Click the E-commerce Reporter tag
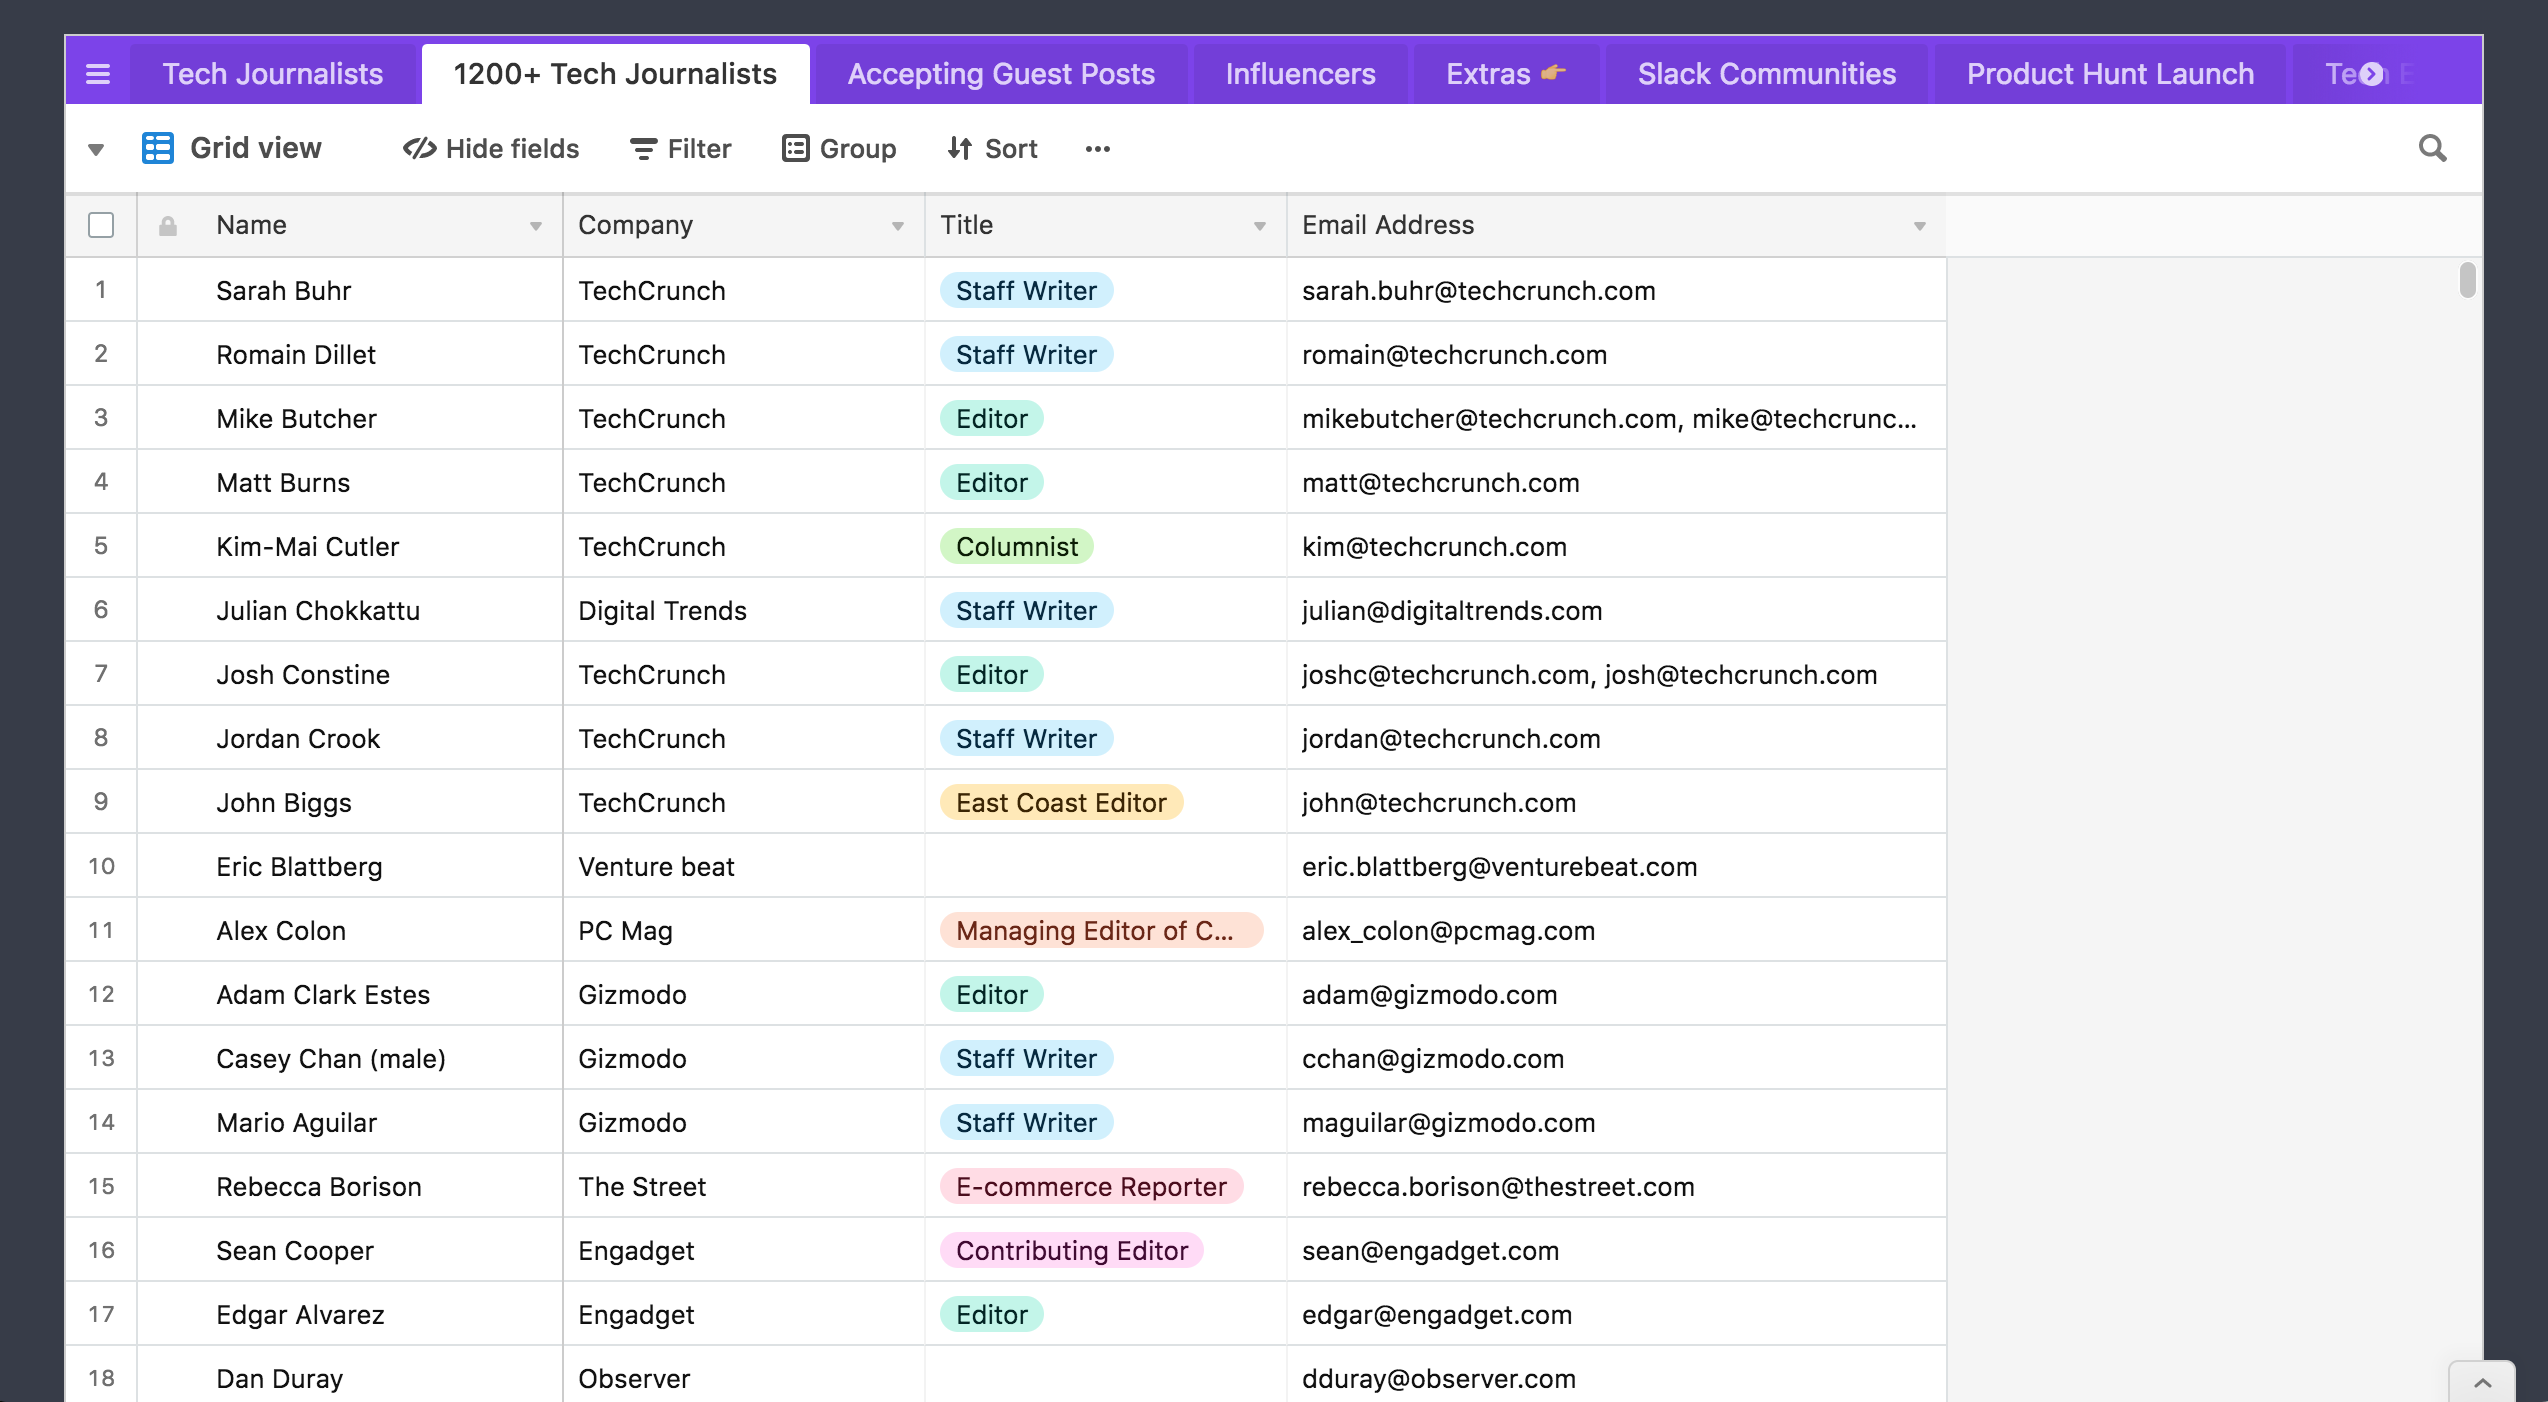 point(1091,1187)
